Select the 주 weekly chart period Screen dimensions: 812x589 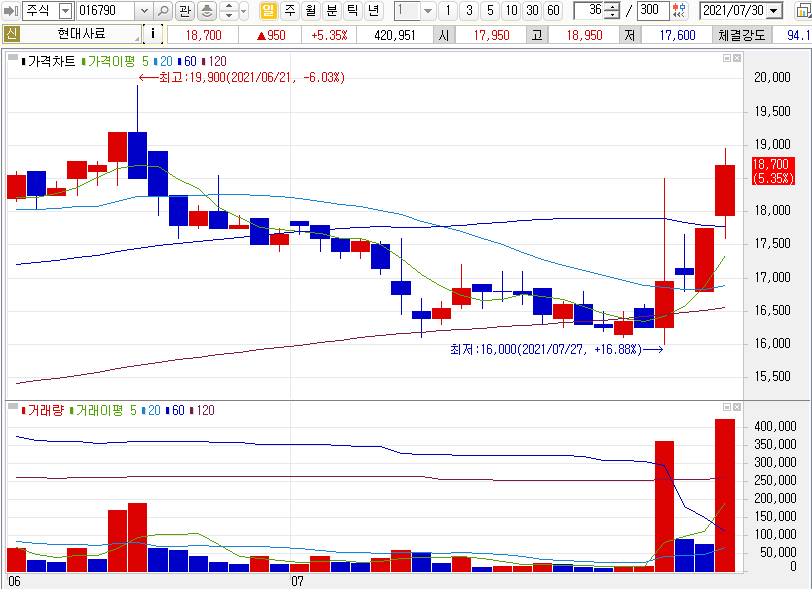(x=290, y=10)
